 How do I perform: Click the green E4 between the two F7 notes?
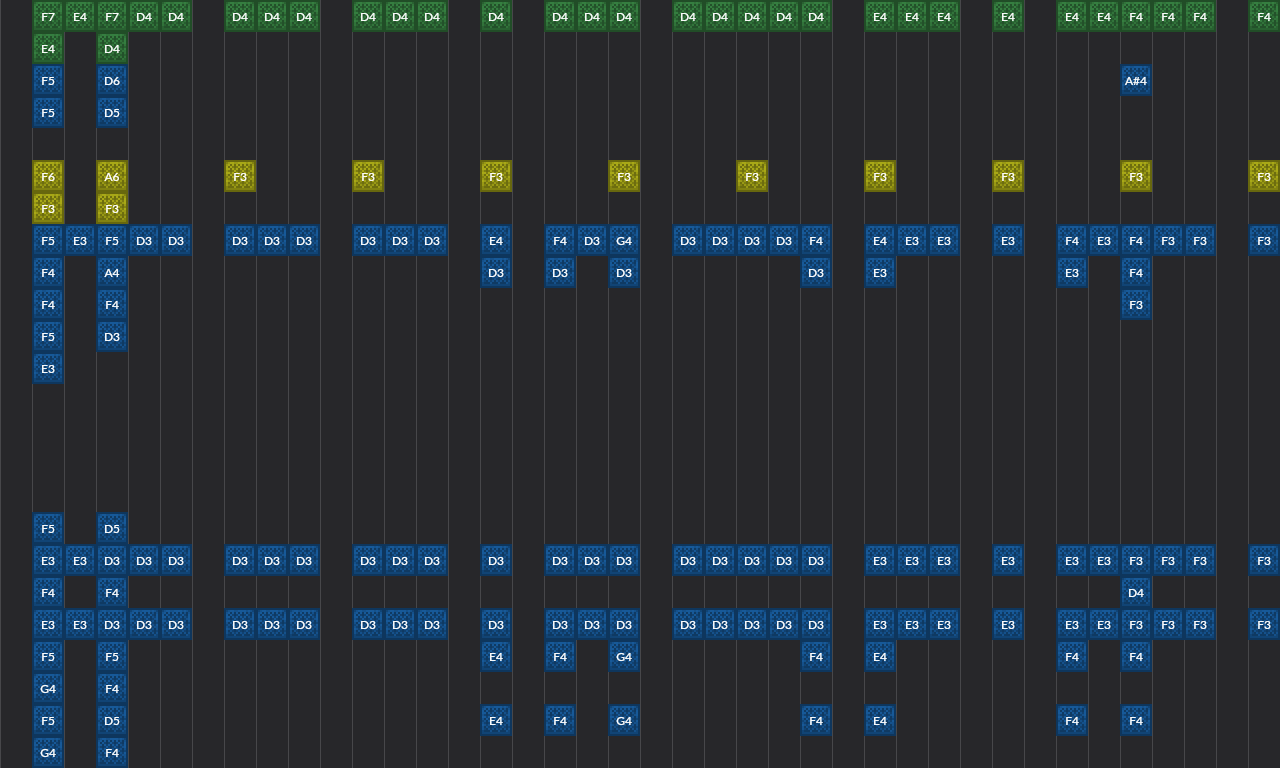click(80, 17)
